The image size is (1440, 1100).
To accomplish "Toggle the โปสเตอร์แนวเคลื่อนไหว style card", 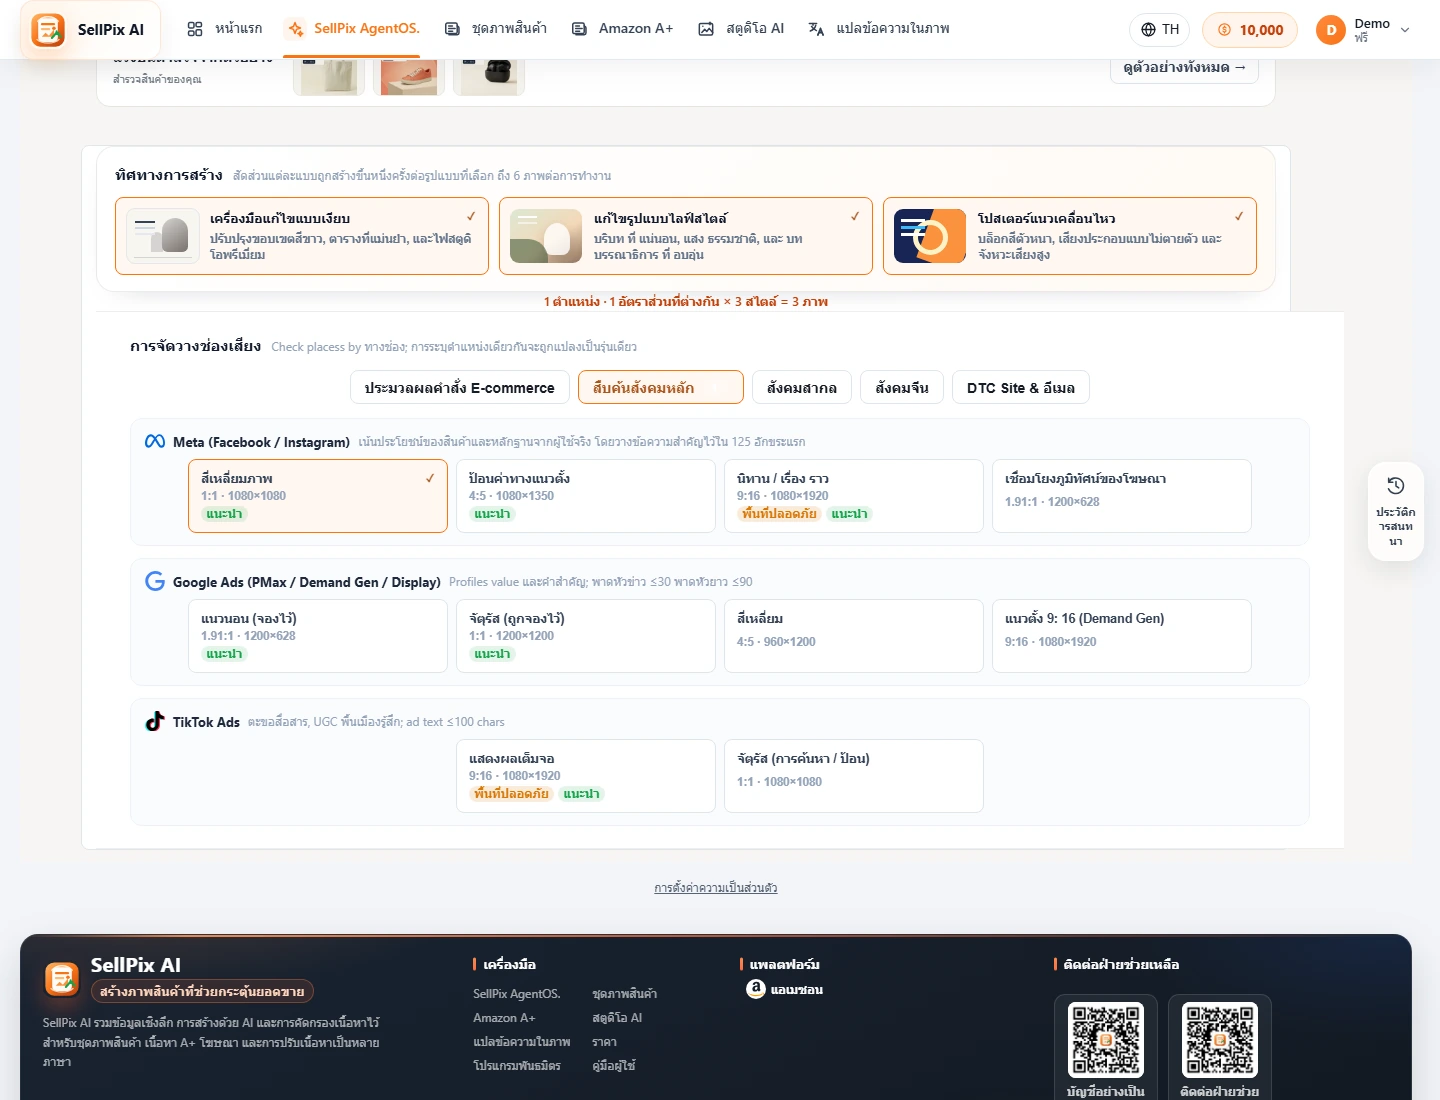I will 1070,236.
